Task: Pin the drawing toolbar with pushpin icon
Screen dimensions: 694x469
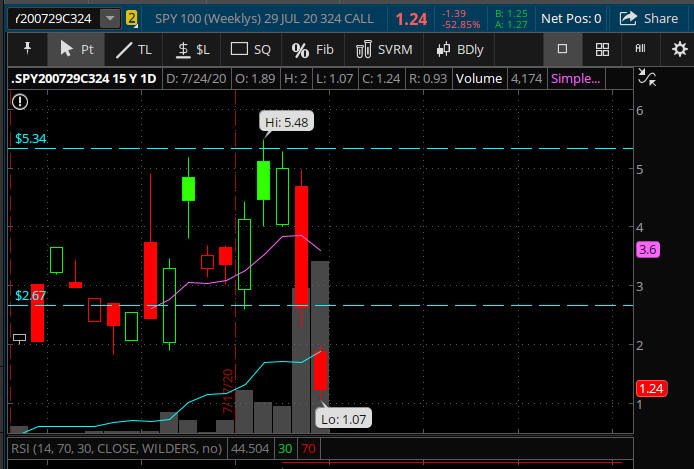Action: 26,49
